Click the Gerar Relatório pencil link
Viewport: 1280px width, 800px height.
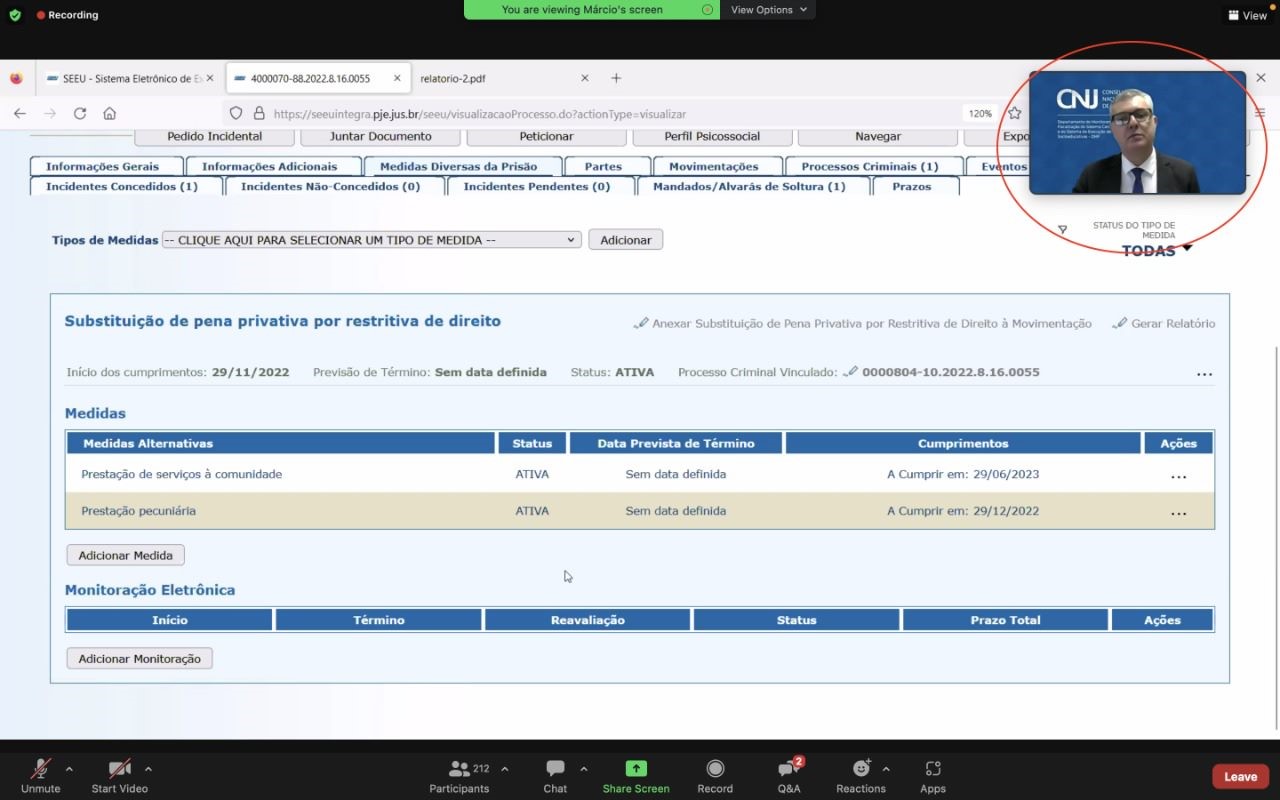(1164, 324)
